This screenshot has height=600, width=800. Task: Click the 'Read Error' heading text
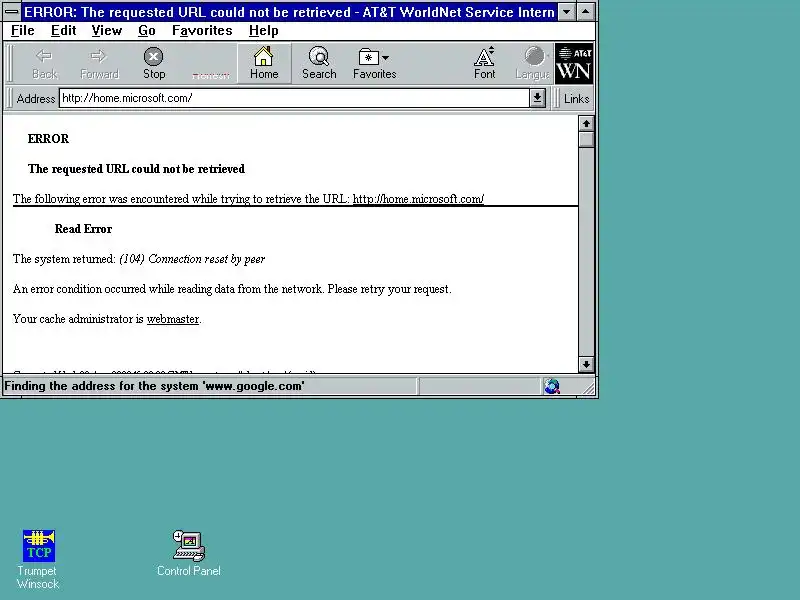click(x=83, y=229)
